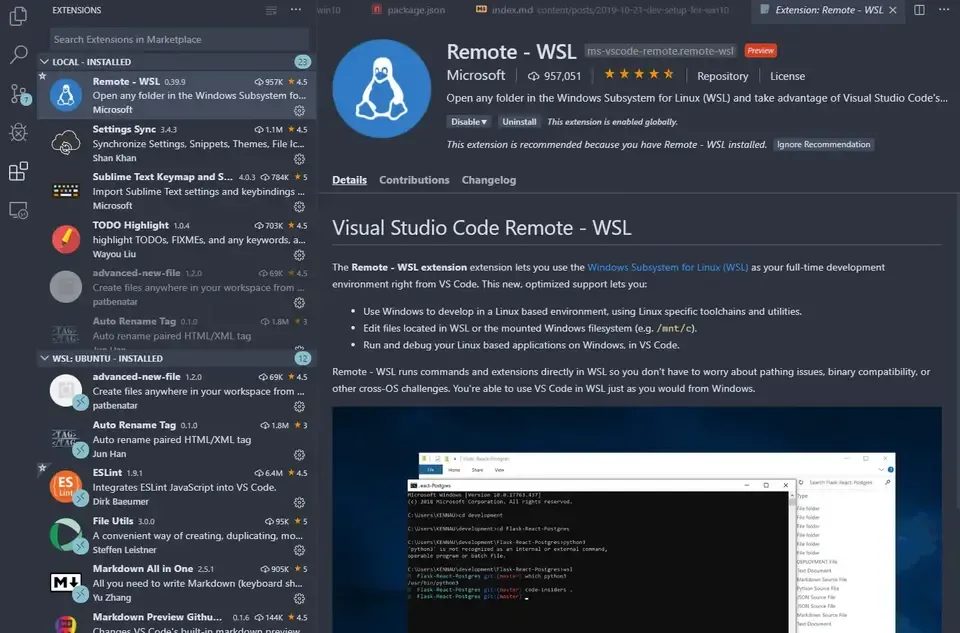Image resolution: width=960 pixels, height=633 pixels.
Task: Open the Repository link
Action: [722, 75]
